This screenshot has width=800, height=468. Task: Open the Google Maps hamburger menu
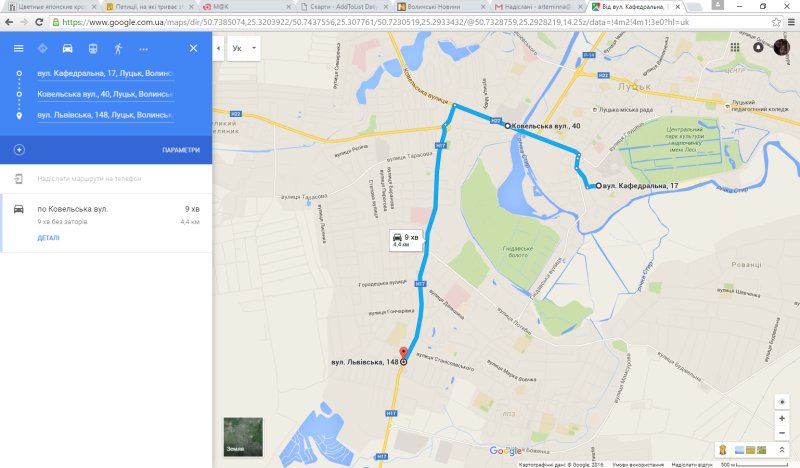pyautogui.click(x=18, y=48)
